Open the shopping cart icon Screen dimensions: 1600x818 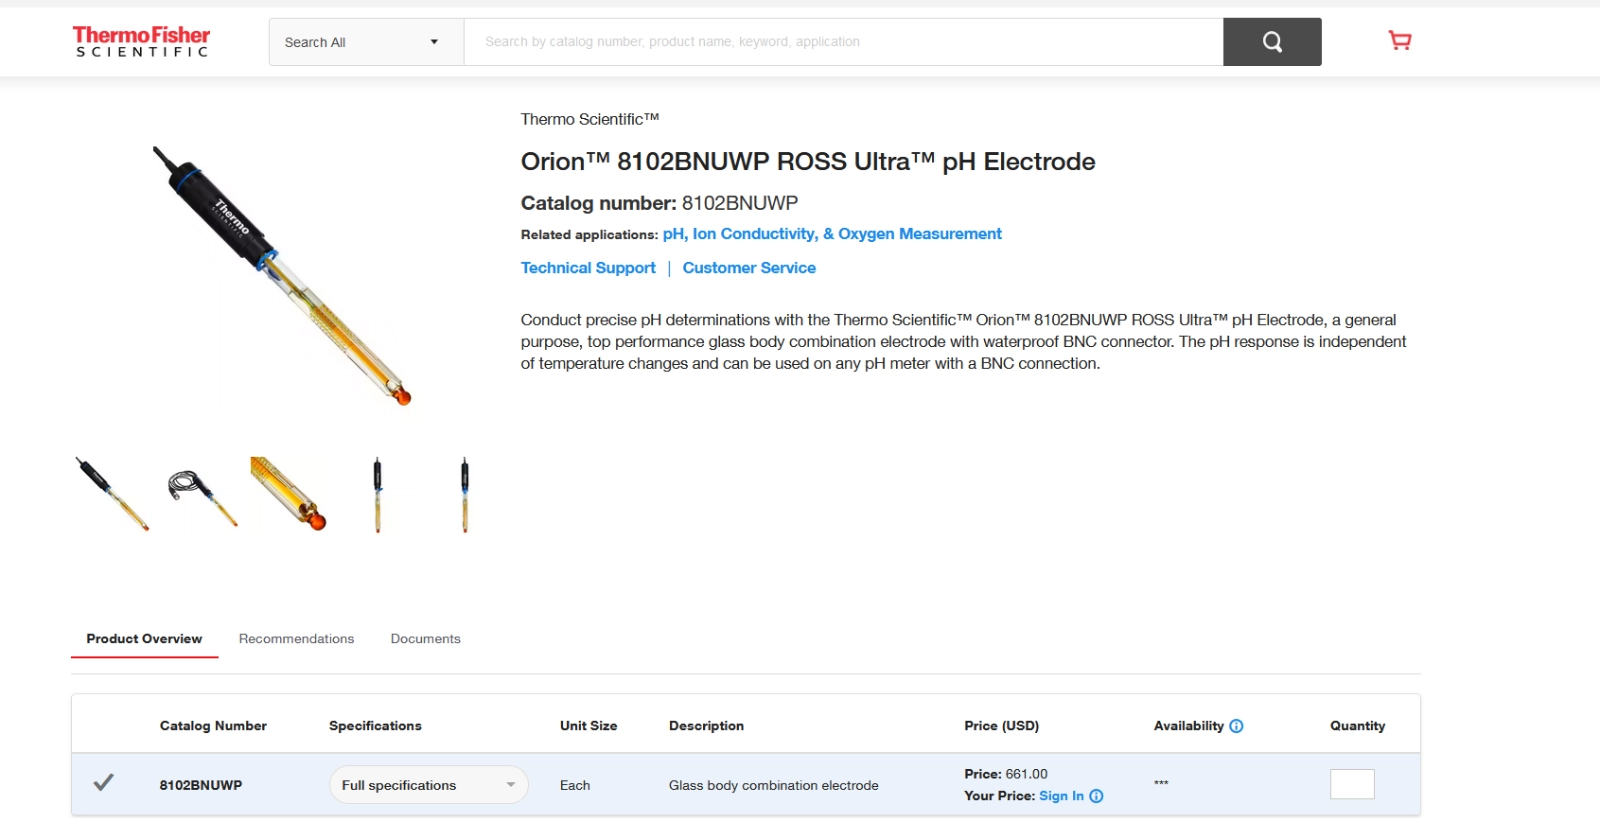tap(1400, 41)
